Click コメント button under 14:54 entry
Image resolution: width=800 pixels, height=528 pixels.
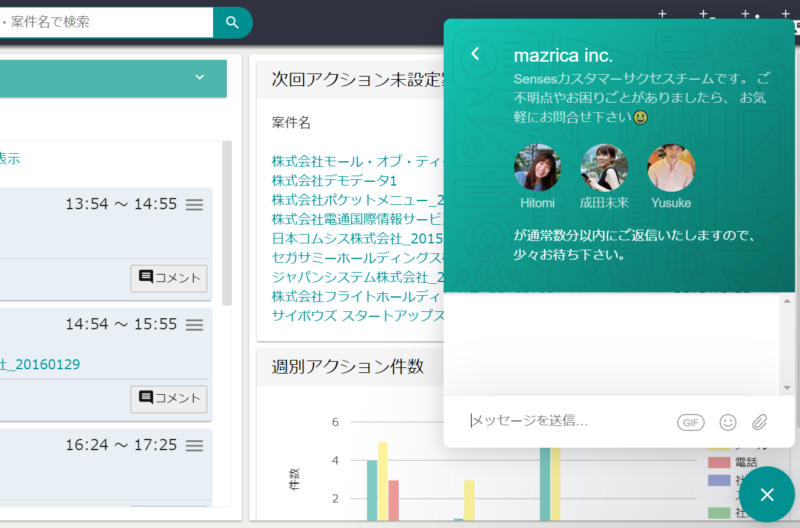pos(169,398)
